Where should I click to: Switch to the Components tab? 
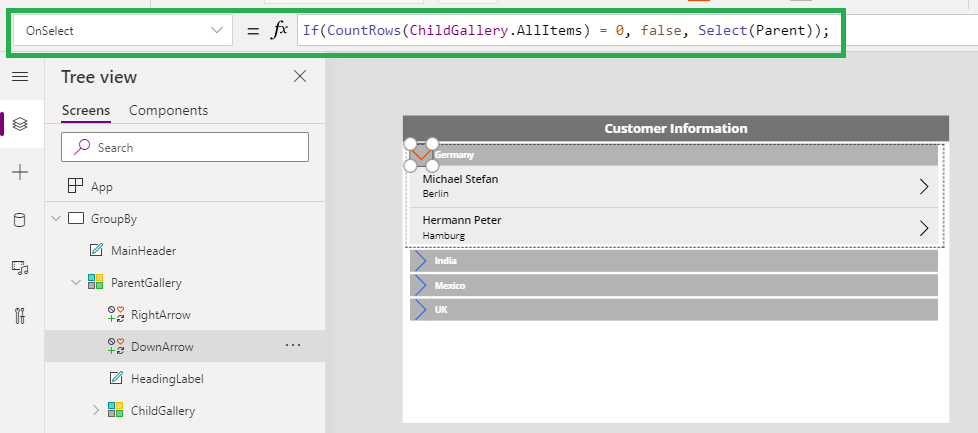tap(168, 110)
